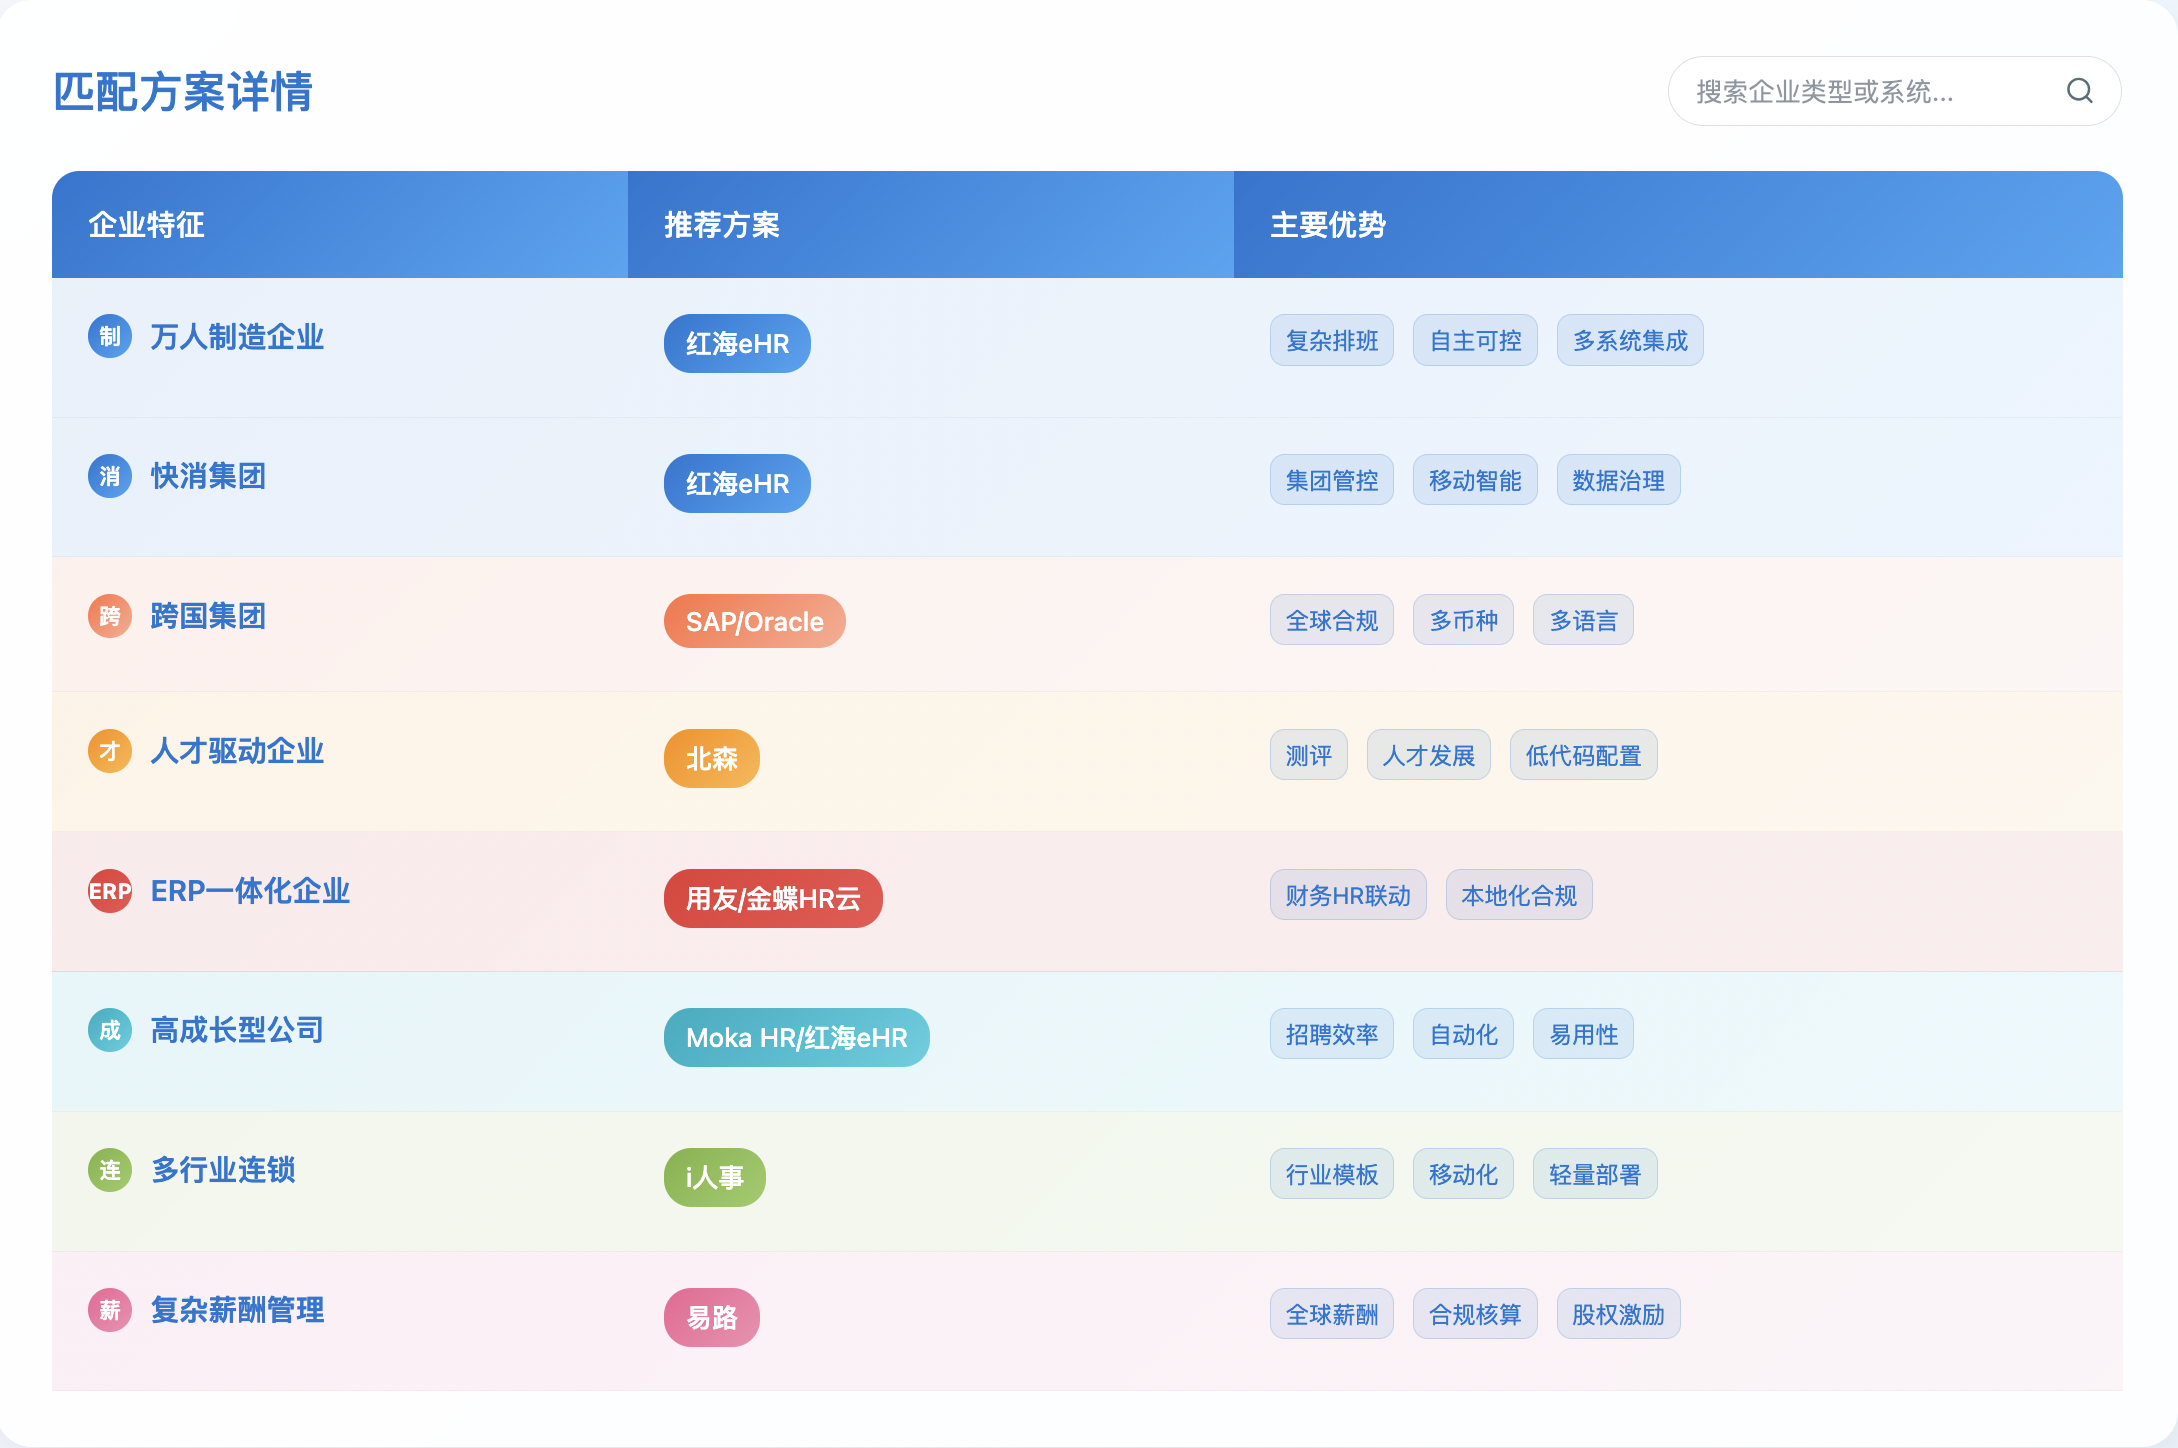Click the 用友/金蝶HR云 solution pill
The width and height of the screenshot is (2178, 1448).
(772, 899)
